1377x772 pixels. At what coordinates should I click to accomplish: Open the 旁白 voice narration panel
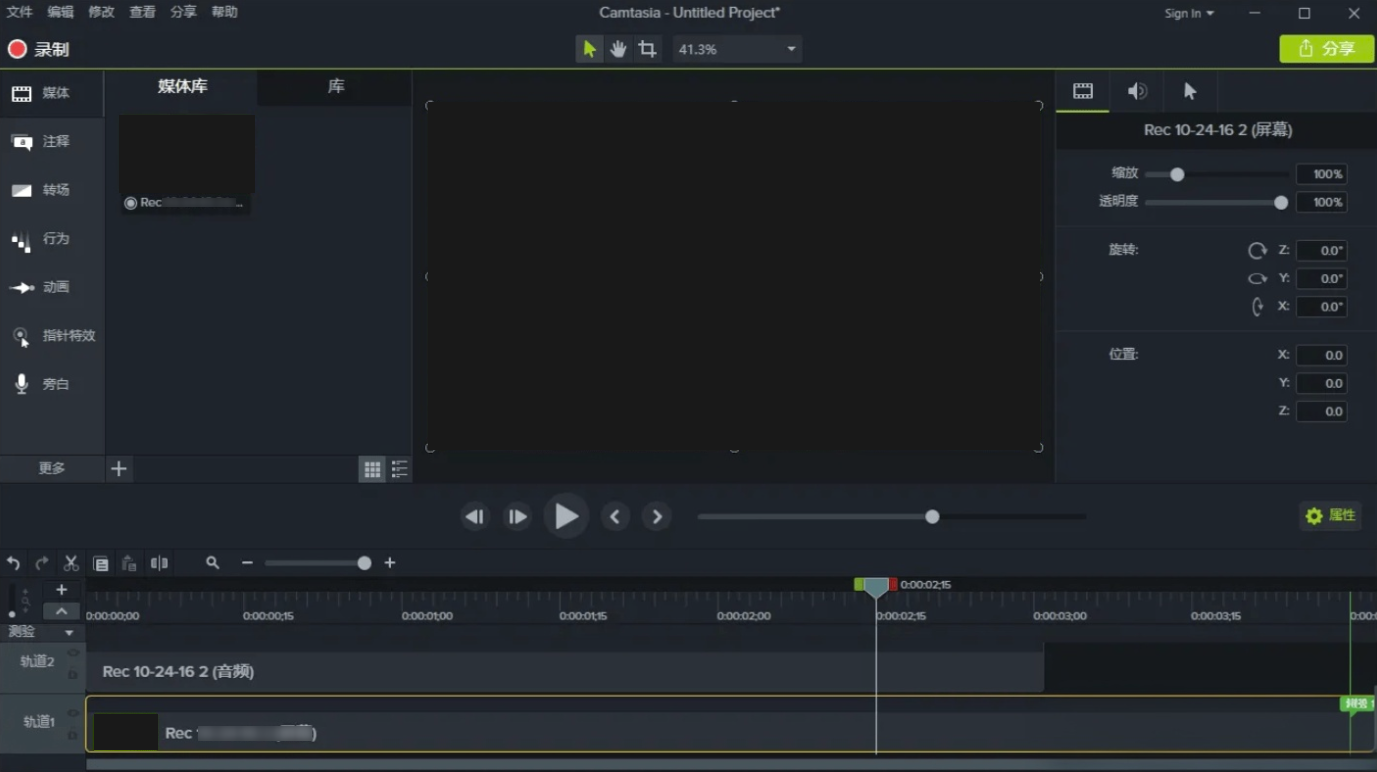pos(52,384)
